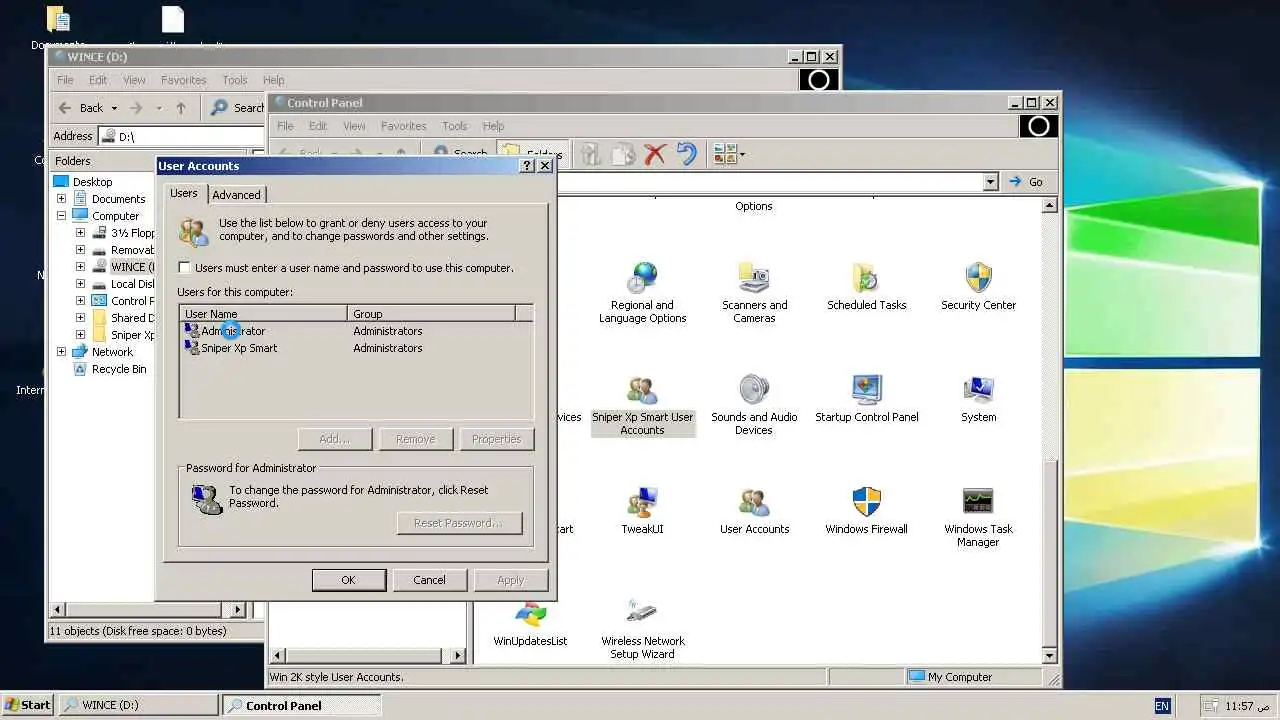Open the Wireless Network Setup Wizard icon

click(x=642, y=629)
